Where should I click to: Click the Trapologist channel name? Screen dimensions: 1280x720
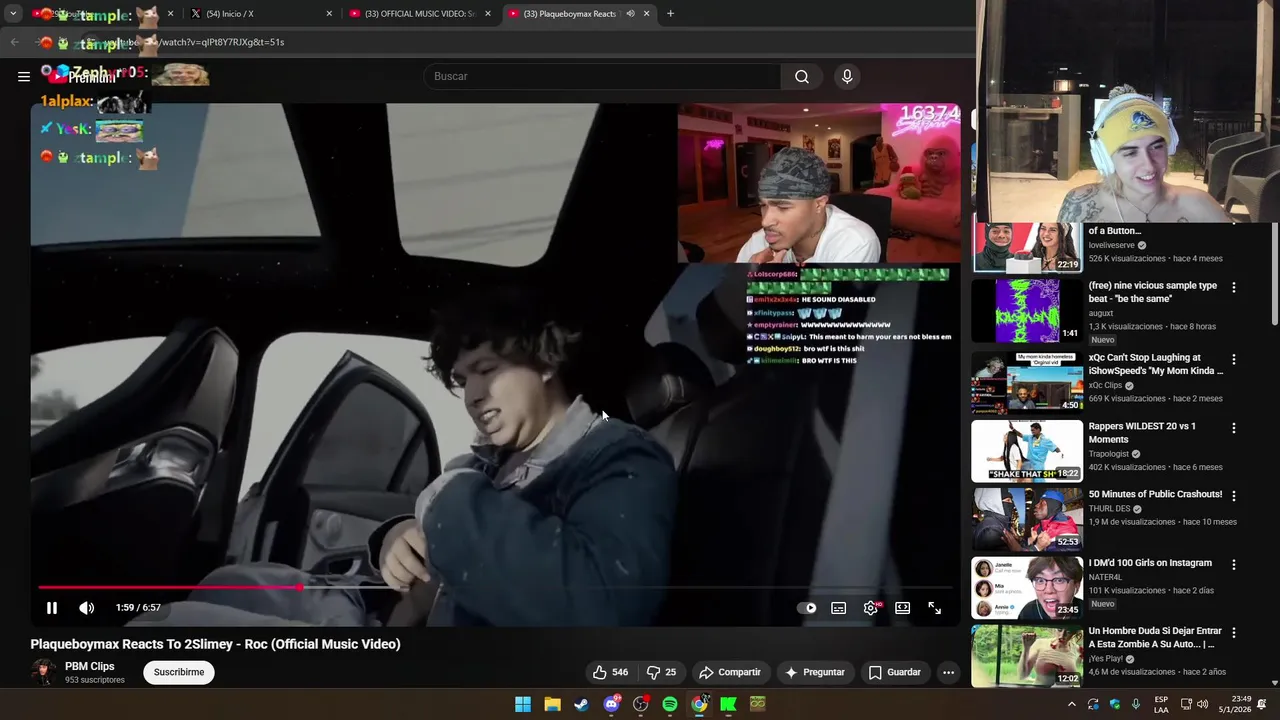[1108, 454]
